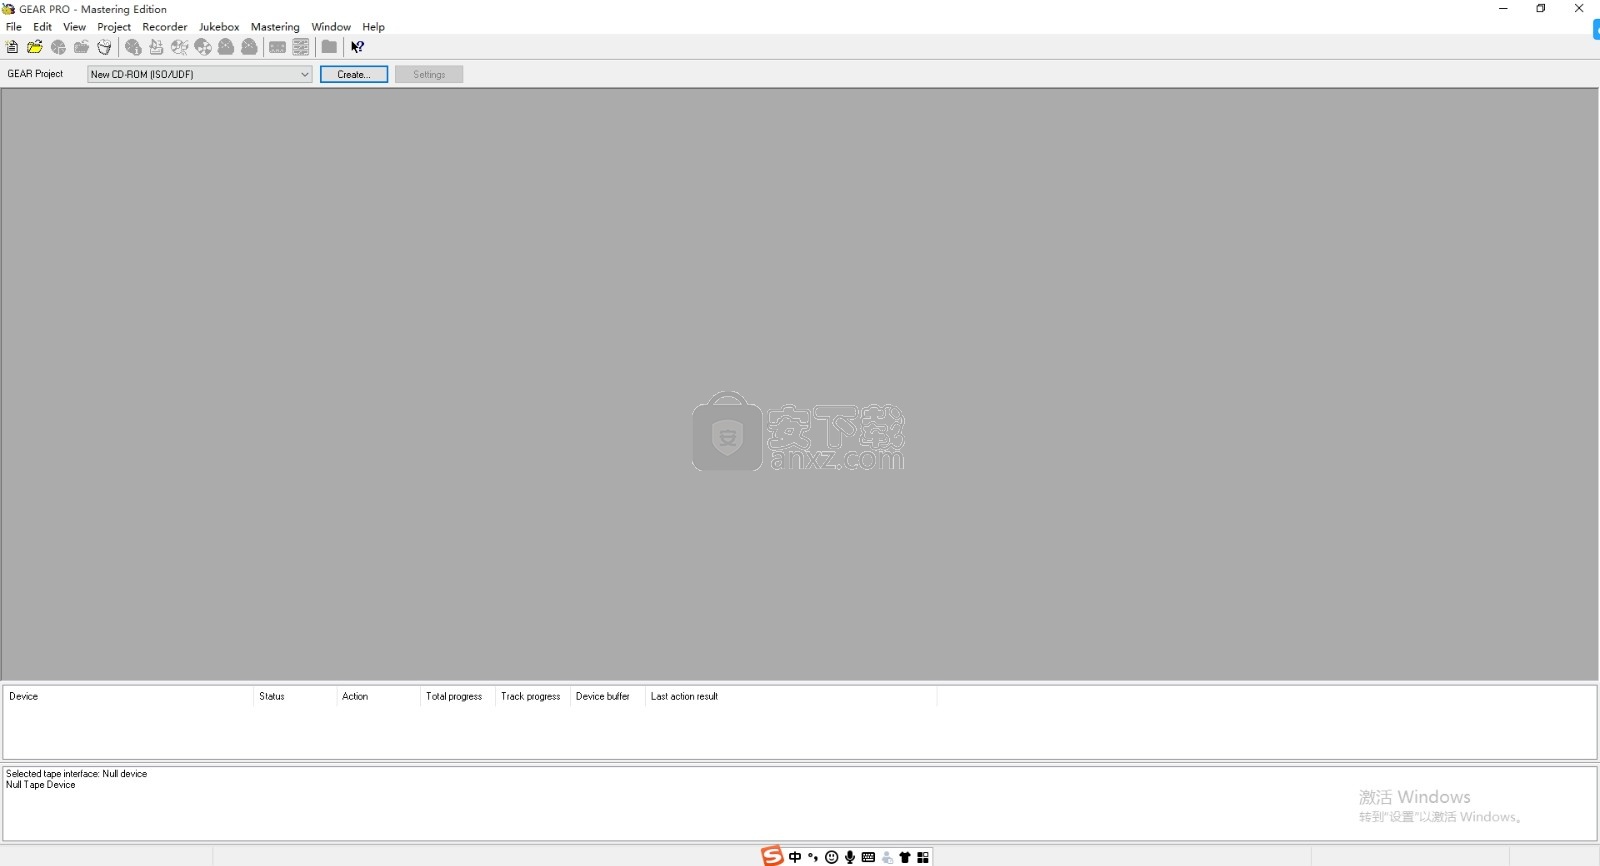1600x866 pixels.
Task: Open the Project menu
Action: tap(114, 27)
